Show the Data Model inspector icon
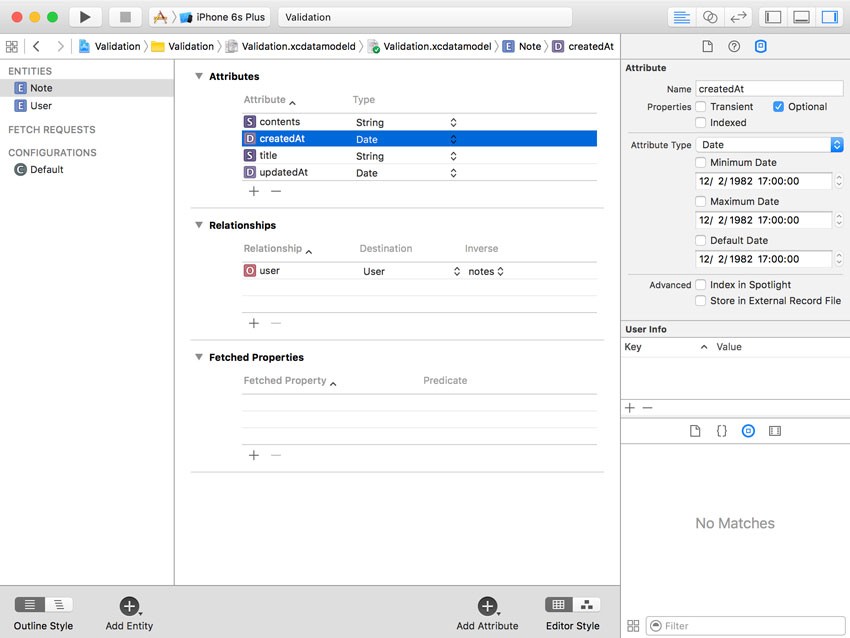This screenshot has width=850, height=638. point(761,47)
